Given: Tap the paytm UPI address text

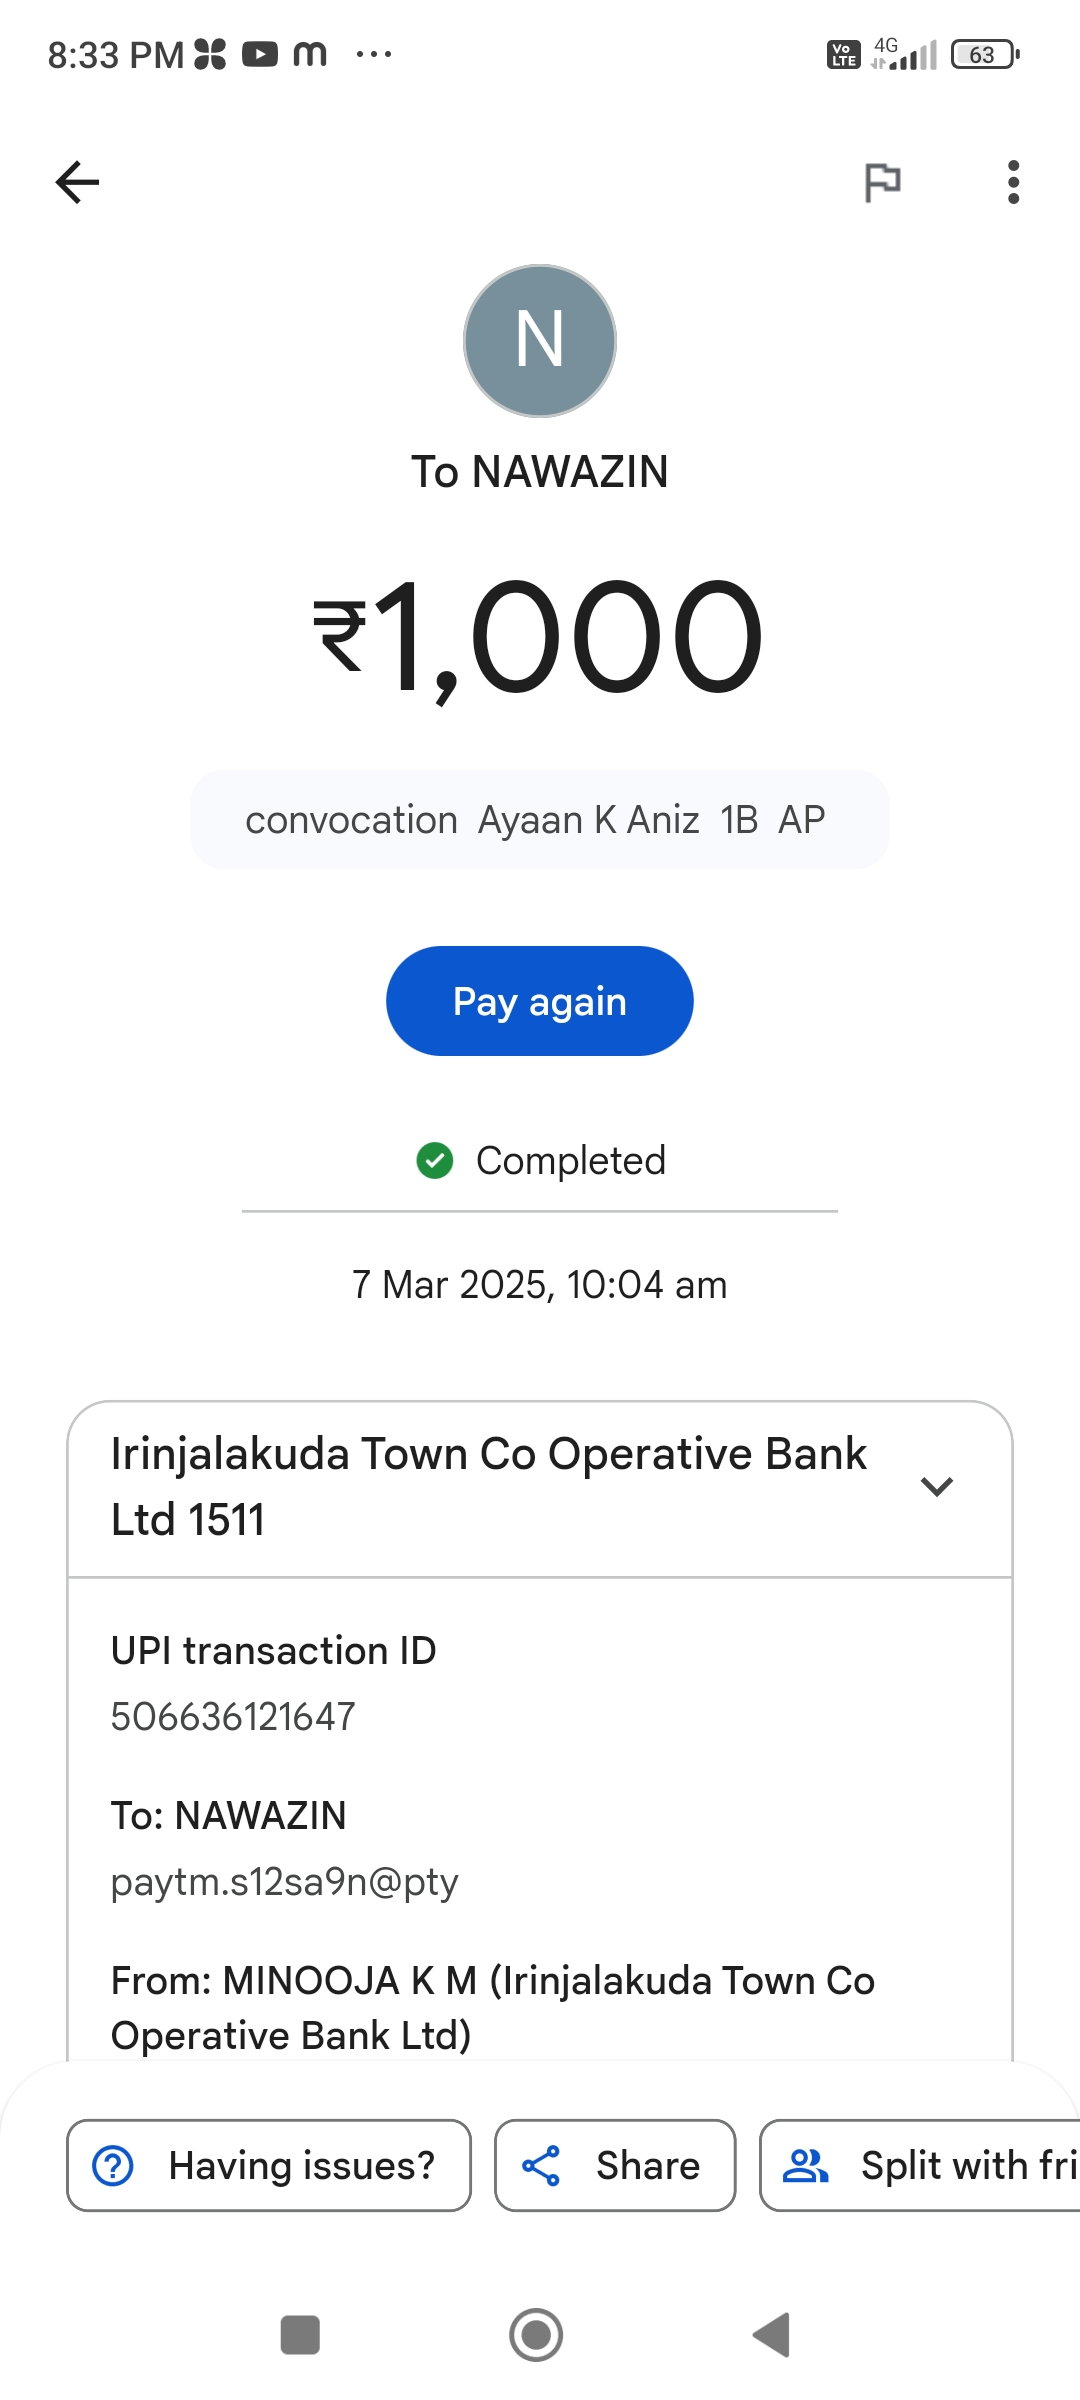Looking at the screenshot, I should pyautogui.click(x=284, y=1882).
